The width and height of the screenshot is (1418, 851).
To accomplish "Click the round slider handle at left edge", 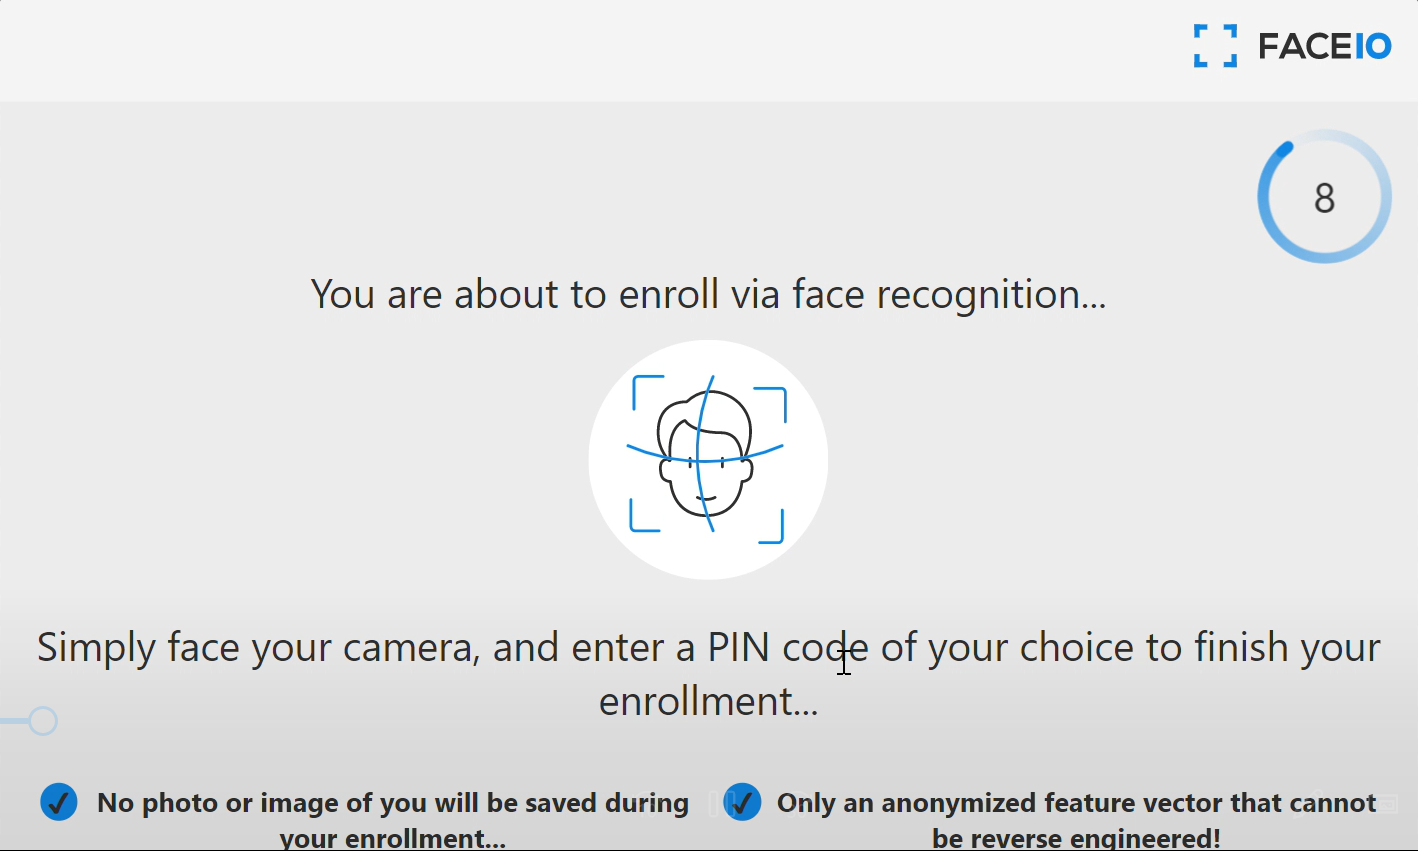I will click(42, 721).
